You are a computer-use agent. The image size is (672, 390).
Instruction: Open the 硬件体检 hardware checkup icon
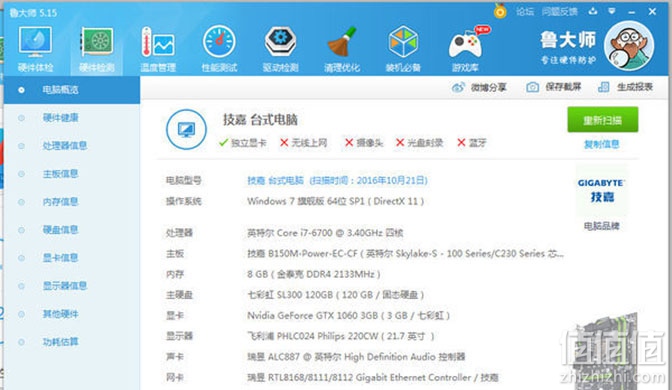point(35,49)
